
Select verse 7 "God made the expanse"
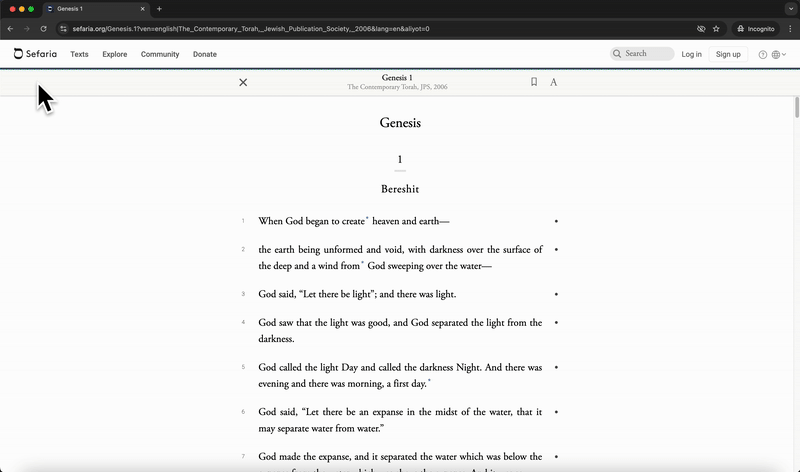click(x=401, y=461)
